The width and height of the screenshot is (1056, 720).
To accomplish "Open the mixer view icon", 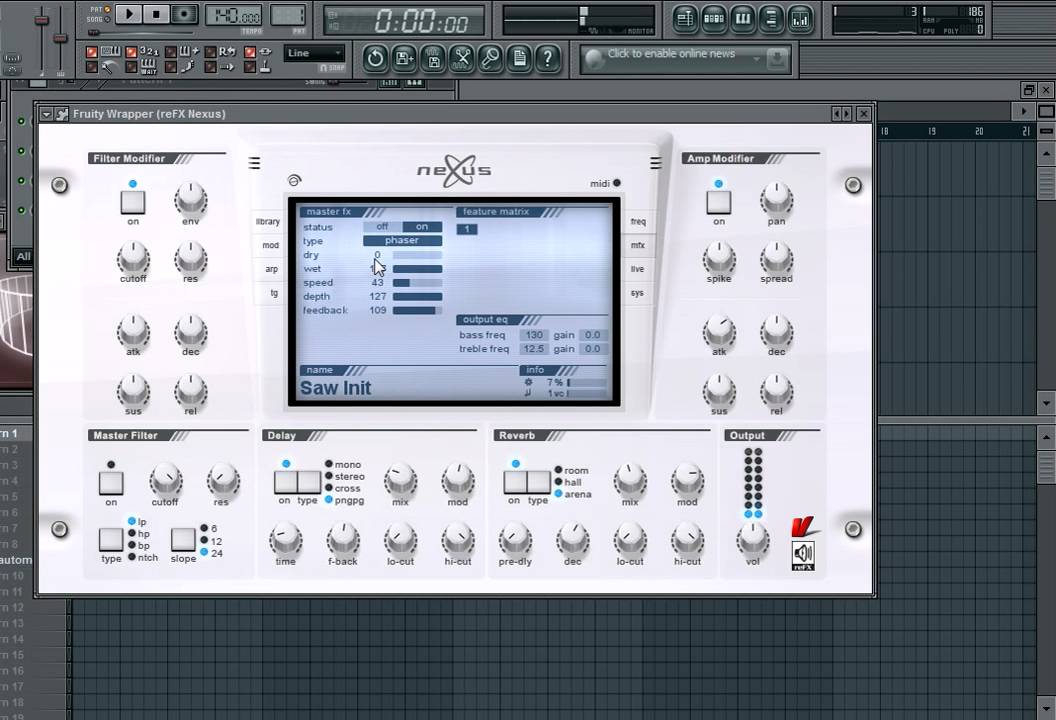I will click(x=800, y=20).
